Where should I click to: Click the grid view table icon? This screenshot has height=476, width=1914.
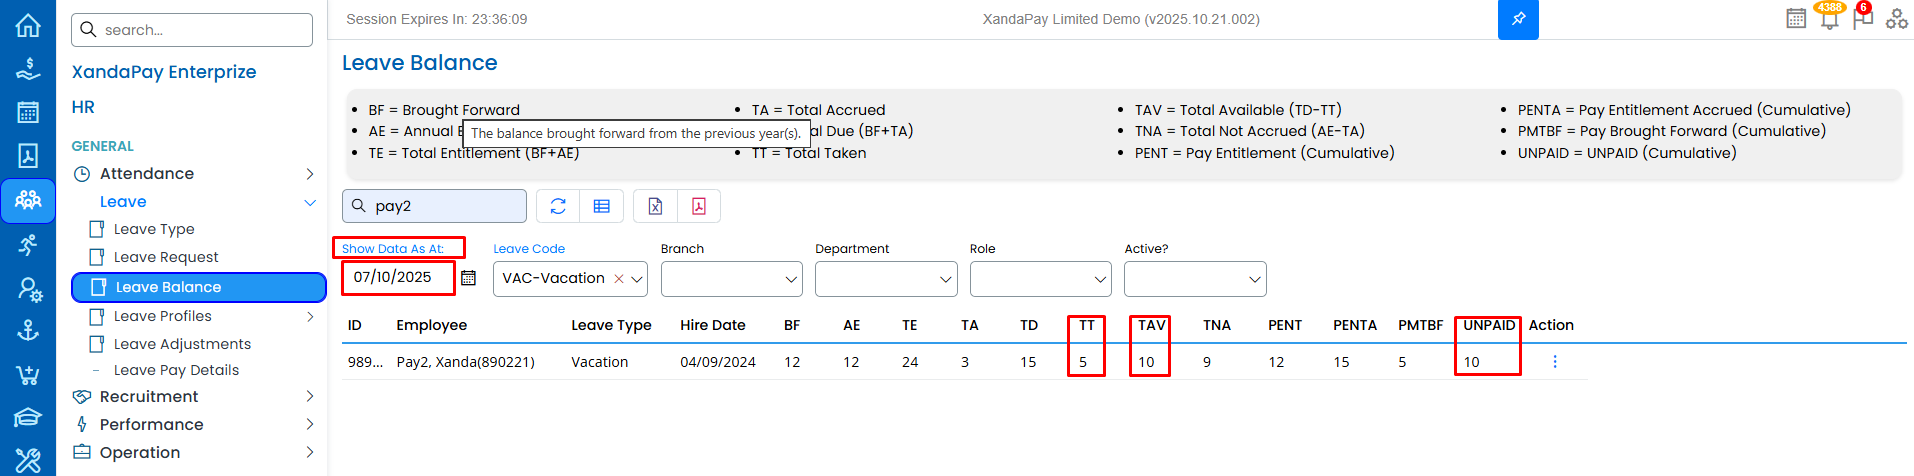coord(602,206)
